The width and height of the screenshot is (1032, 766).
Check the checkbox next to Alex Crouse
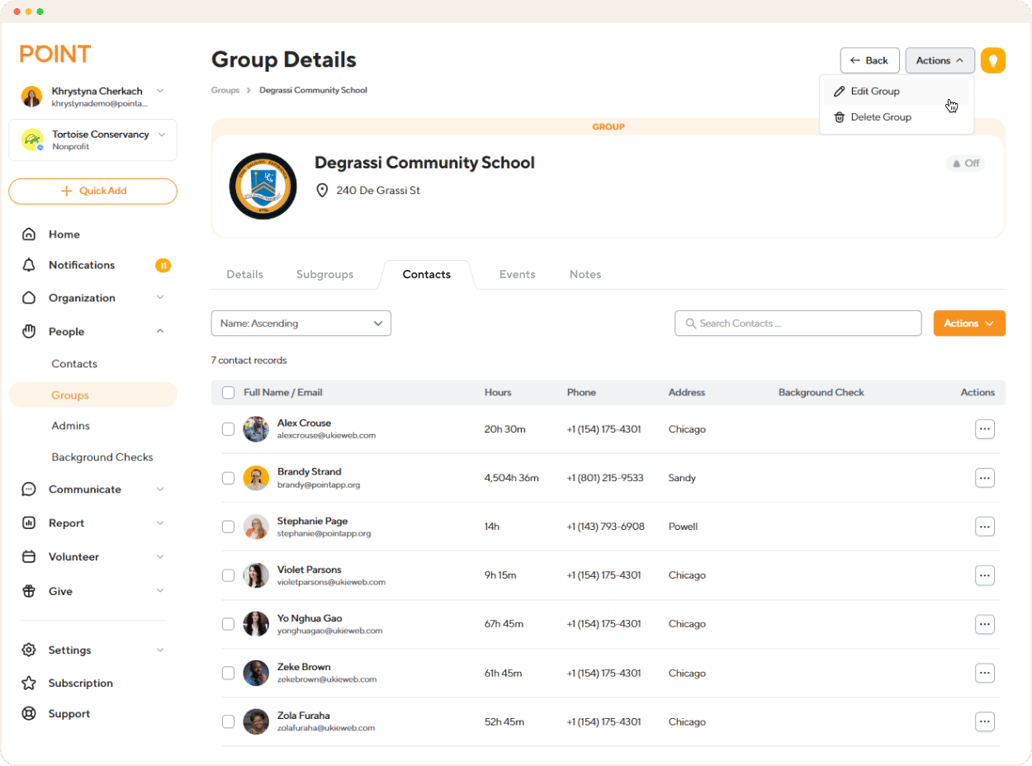tap(227, 429)
